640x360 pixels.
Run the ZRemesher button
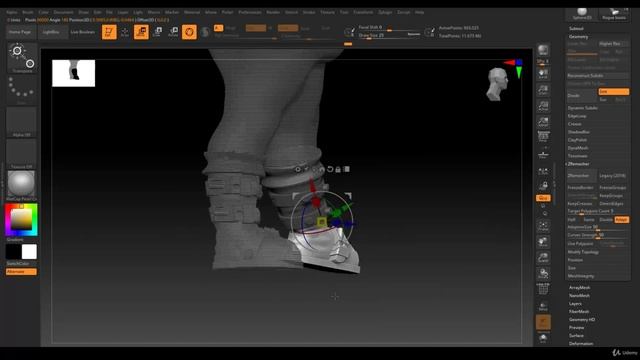tap(582, 176)
